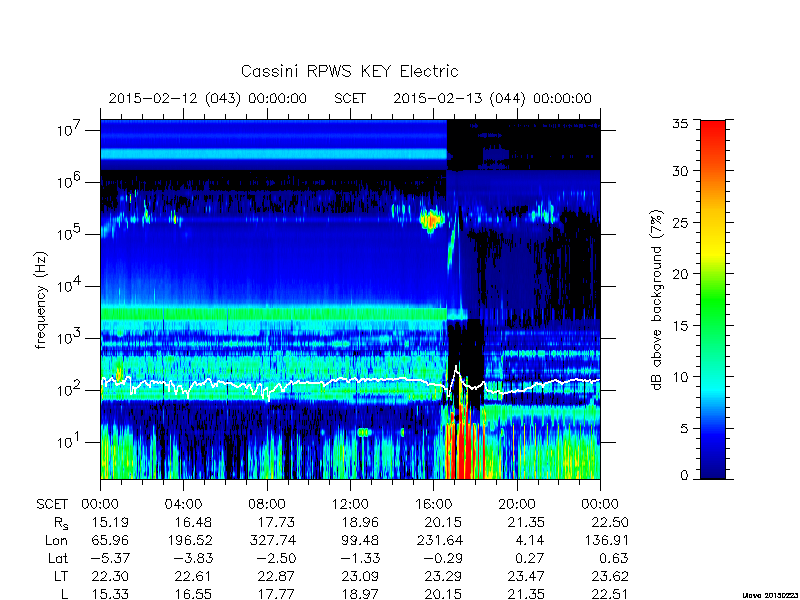Click the orange emission spot near 10^5 Hz

point(431,220)
